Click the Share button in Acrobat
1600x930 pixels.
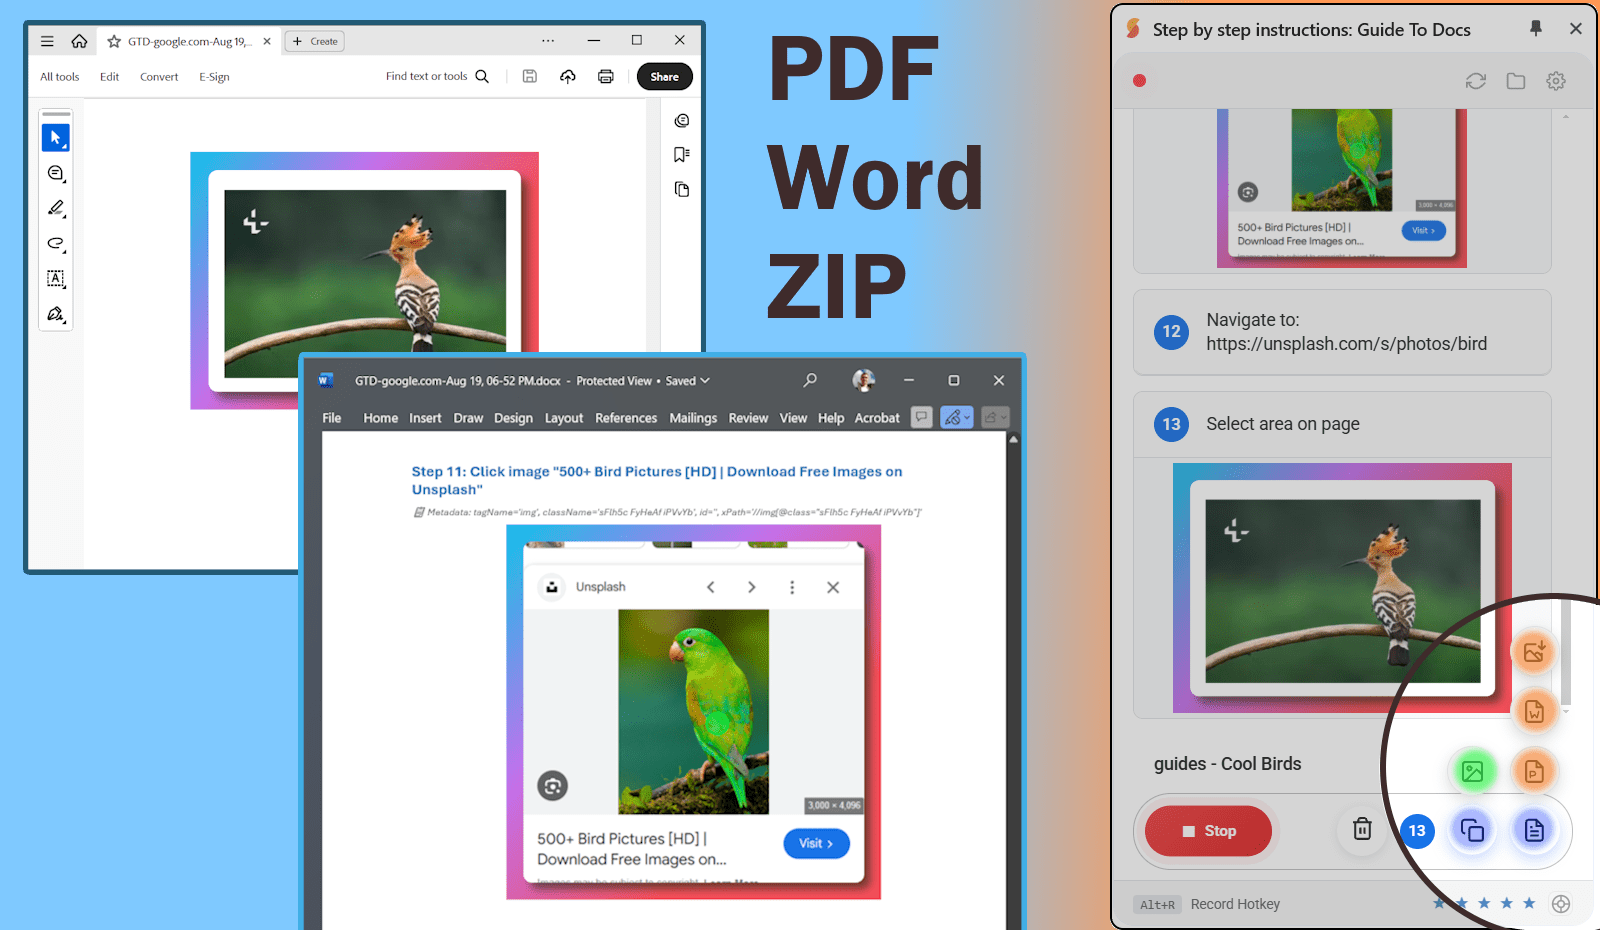(664, 77)
